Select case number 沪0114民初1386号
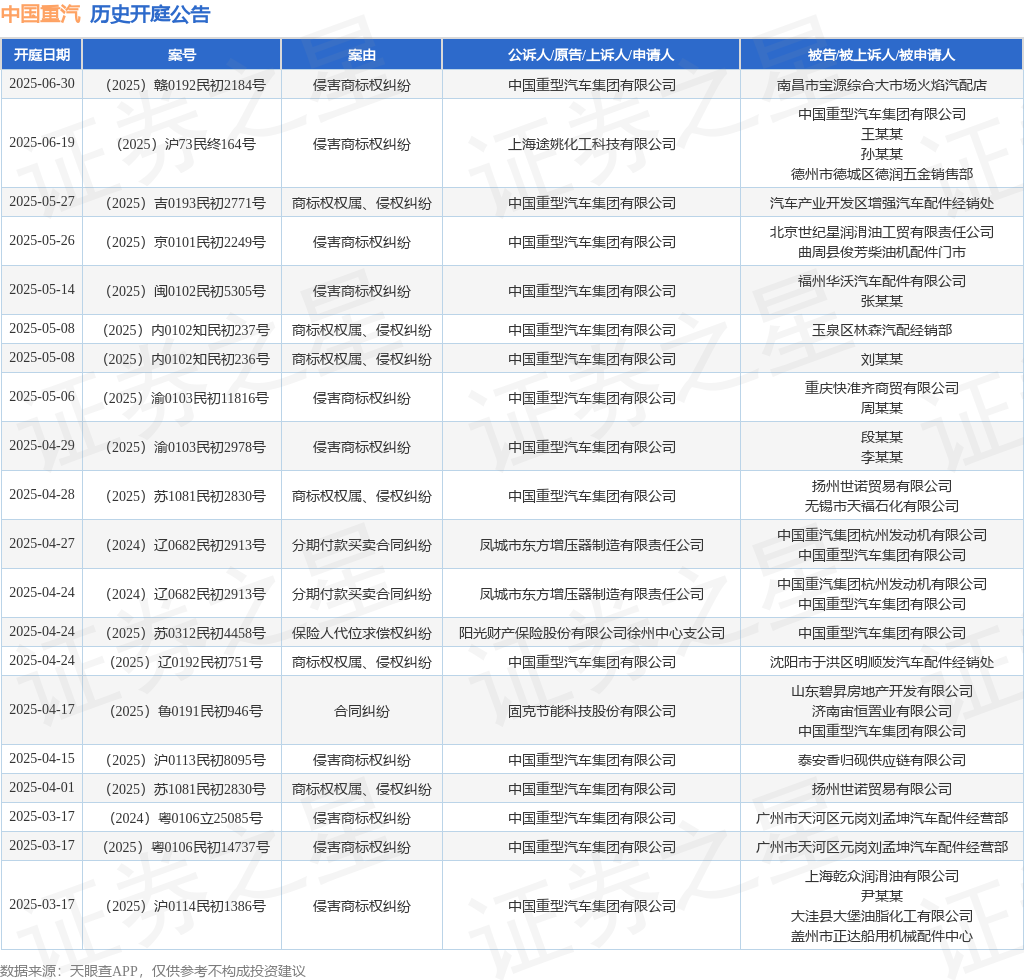 pyautogui.click(x=185, y=906)
